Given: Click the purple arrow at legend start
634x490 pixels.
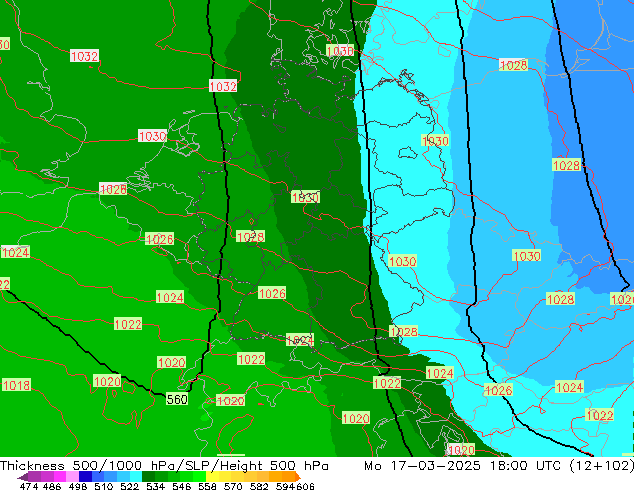Looking at the screenshot, I should tap(23, 477).
